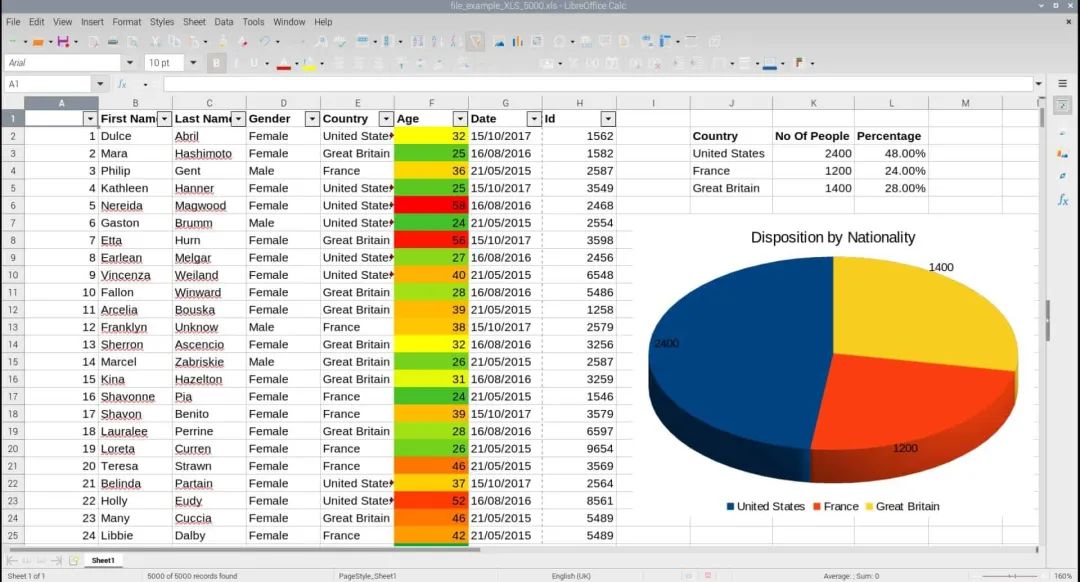Expand the formula bar arrow
This screenshot has width=1080, height=582.
click(1039, 84)
